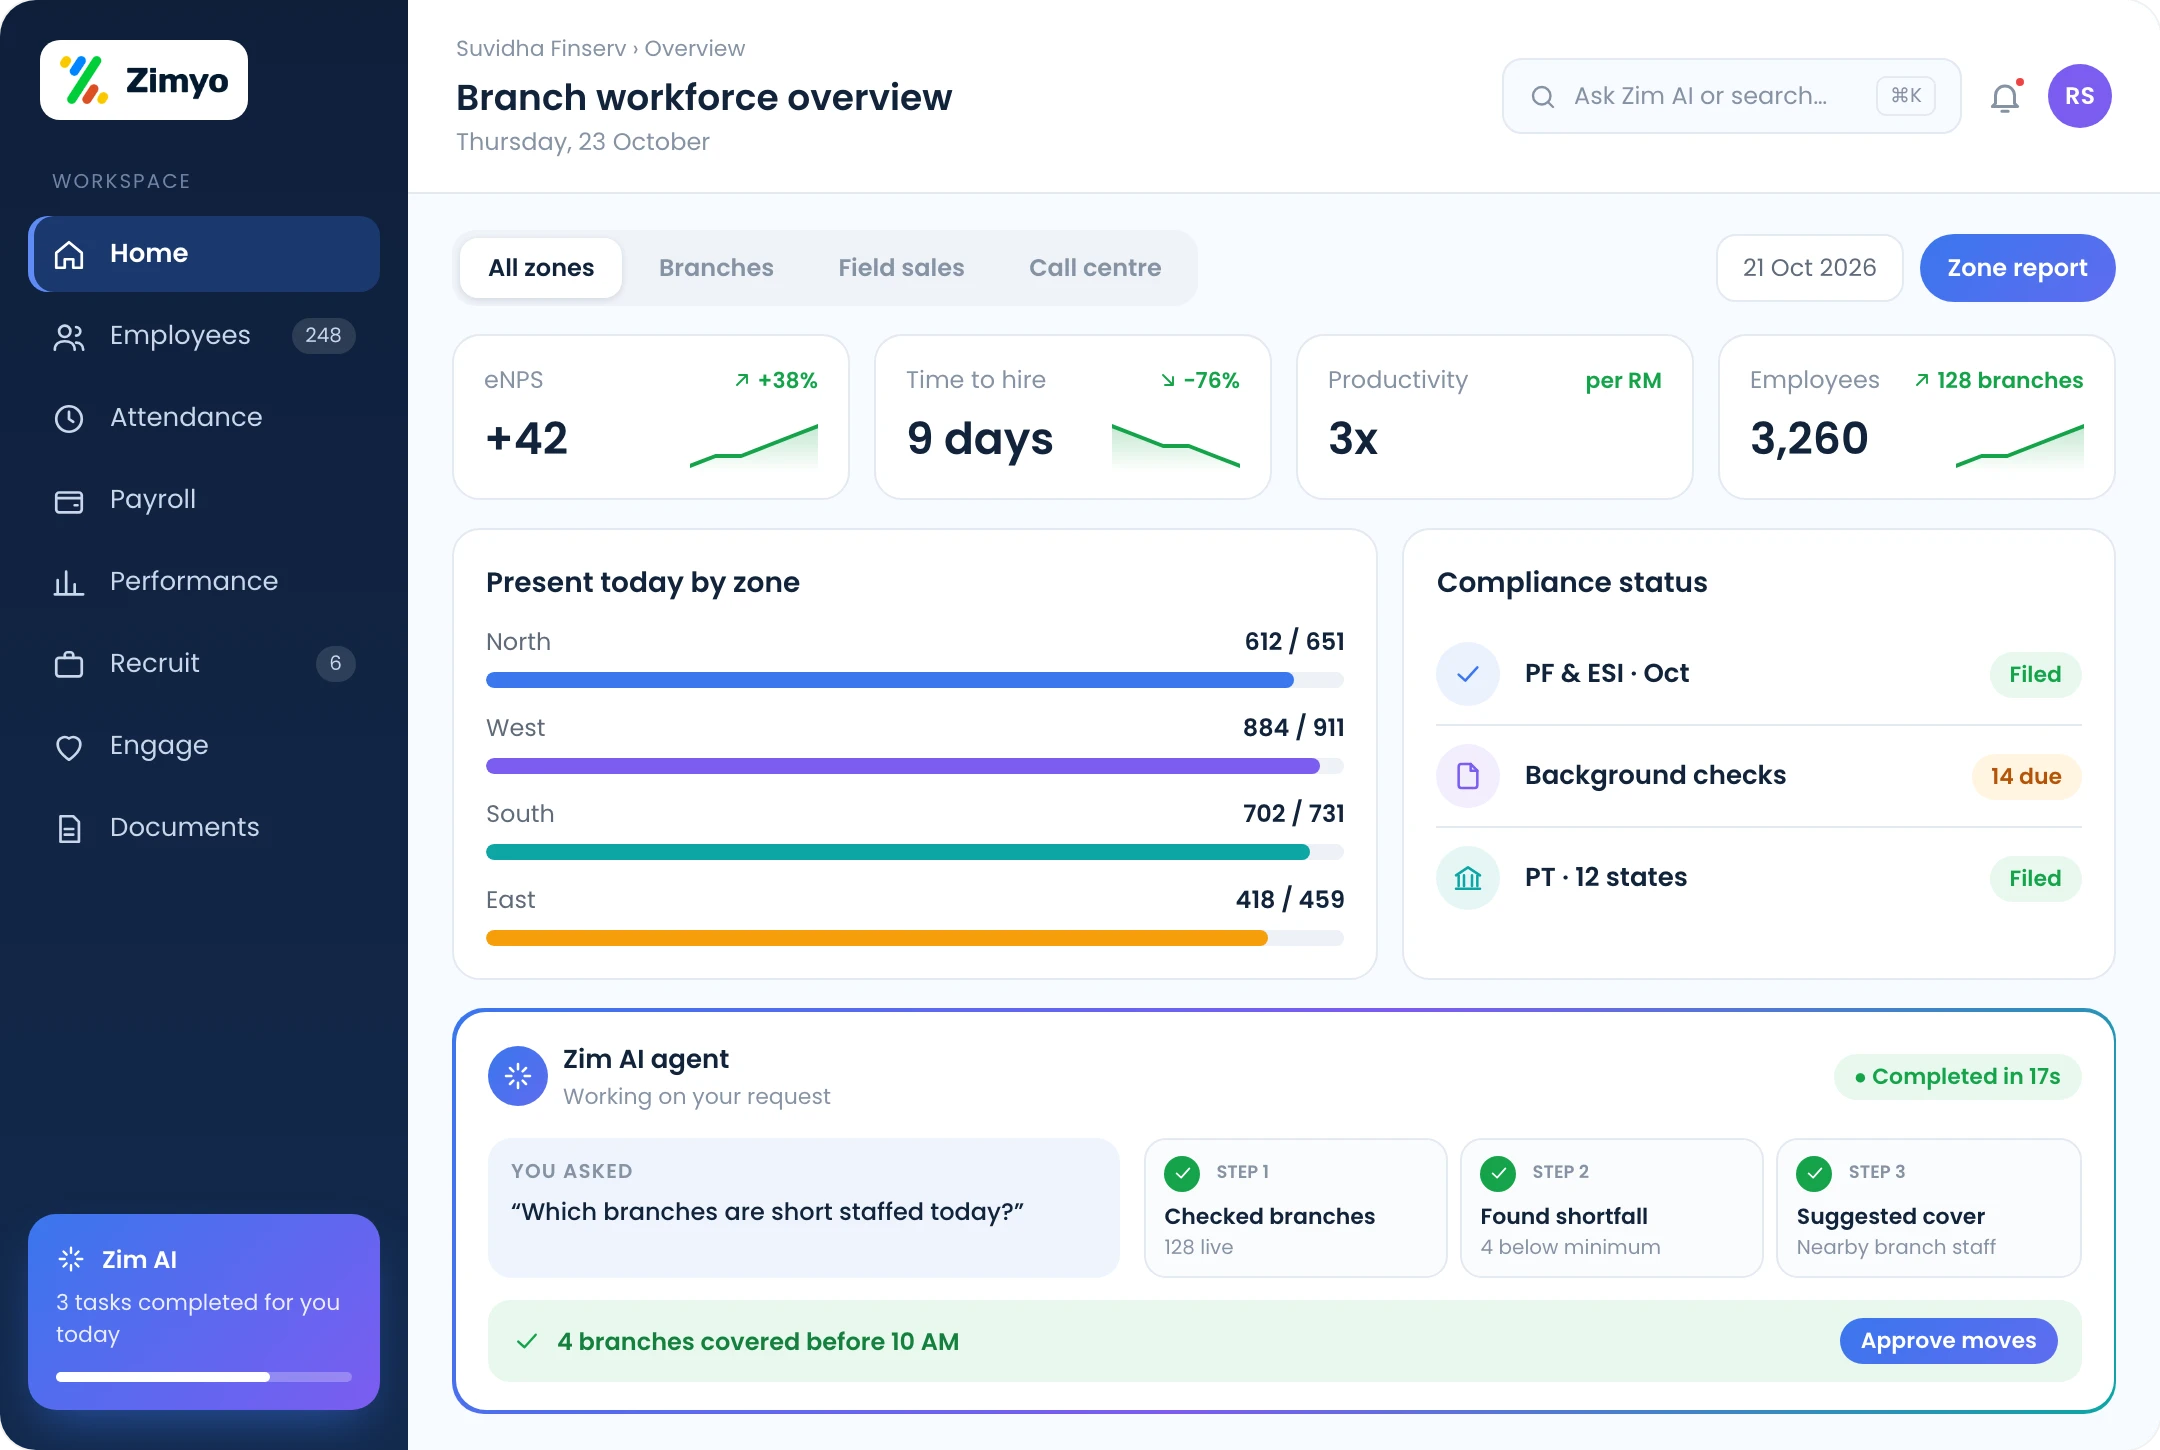Click the Completed in 17s status pill

(1957, 1077)
